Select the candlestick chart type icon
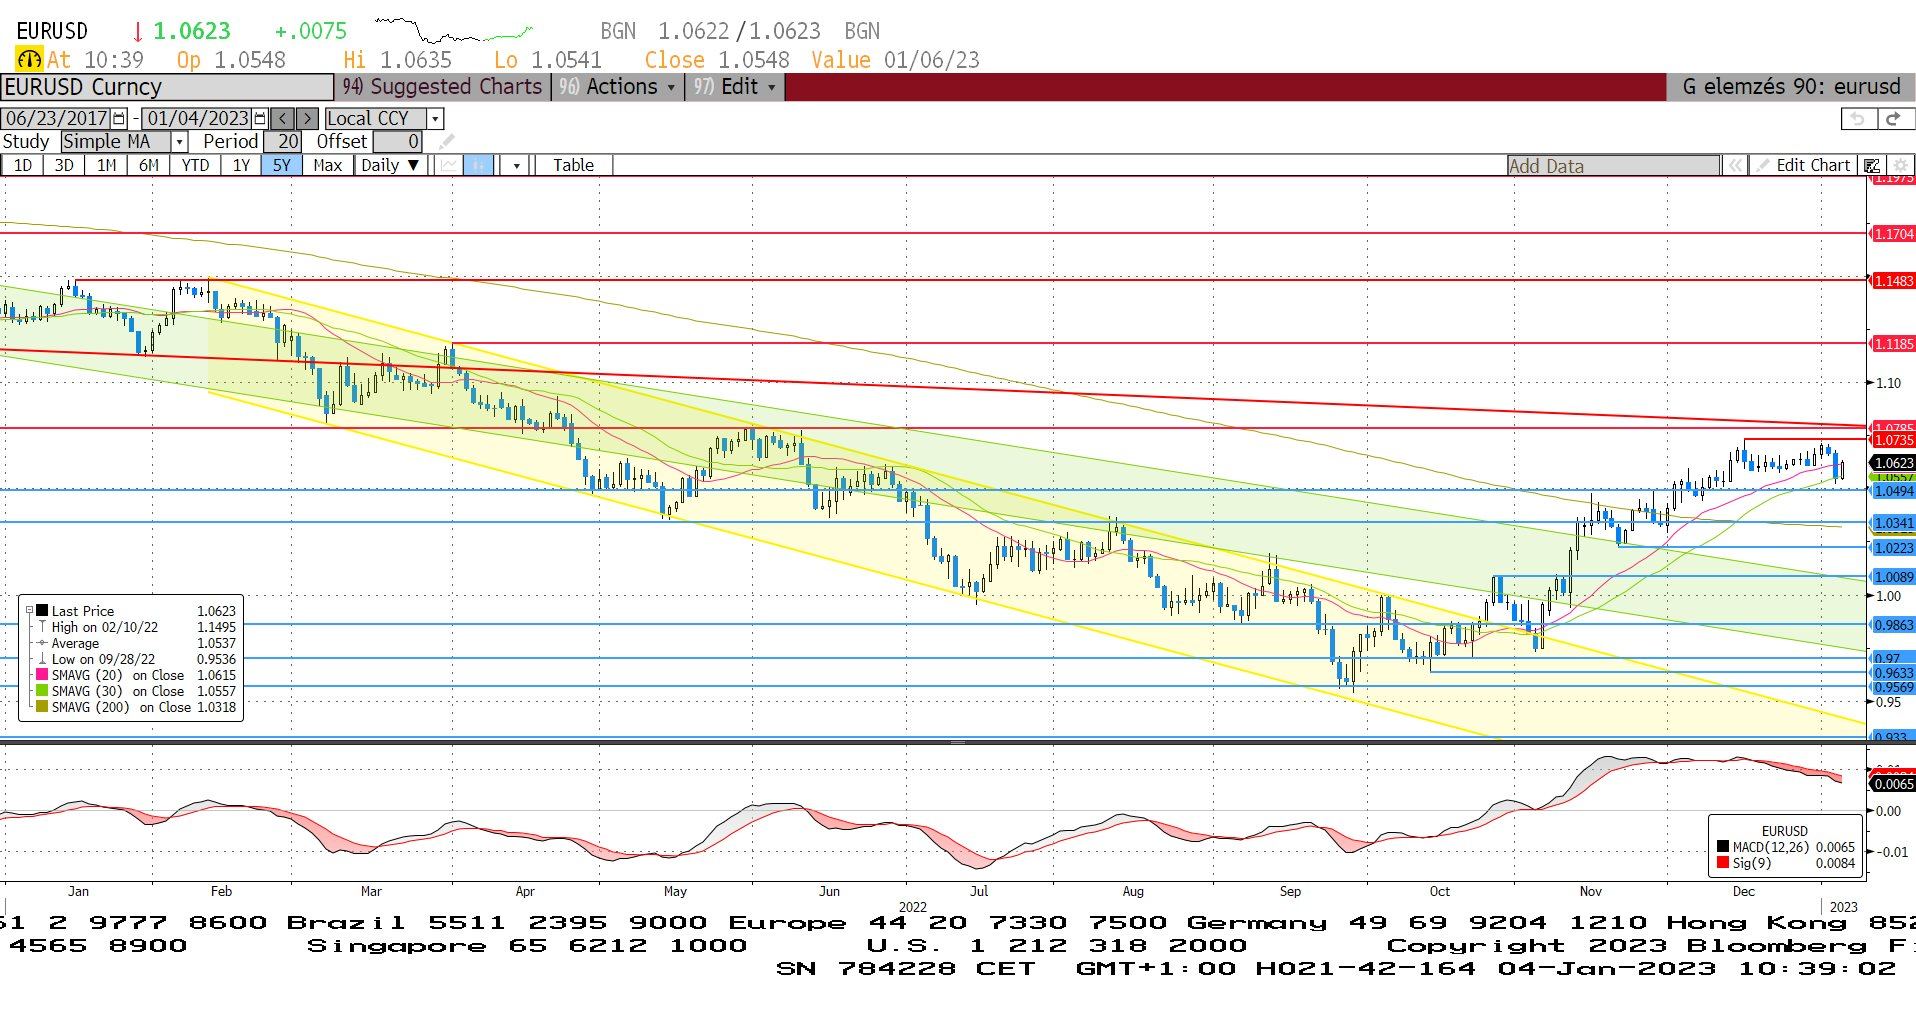 [x=478, y=165]
